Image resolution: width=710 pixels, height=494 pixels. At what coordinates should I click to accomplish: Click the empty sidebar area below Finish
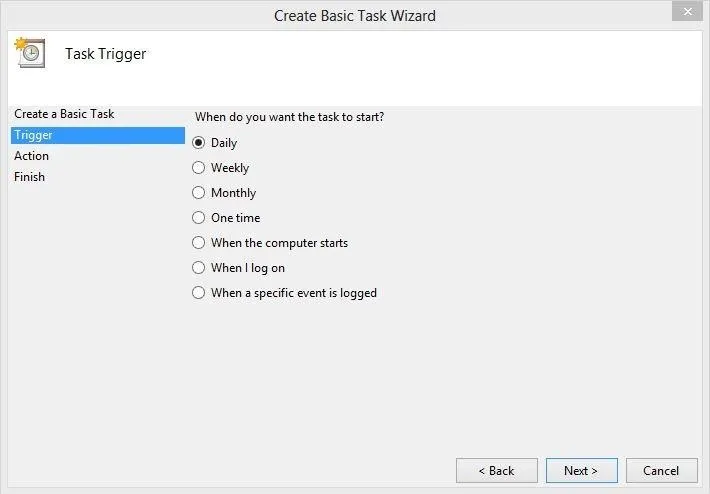tap(98, 317)
